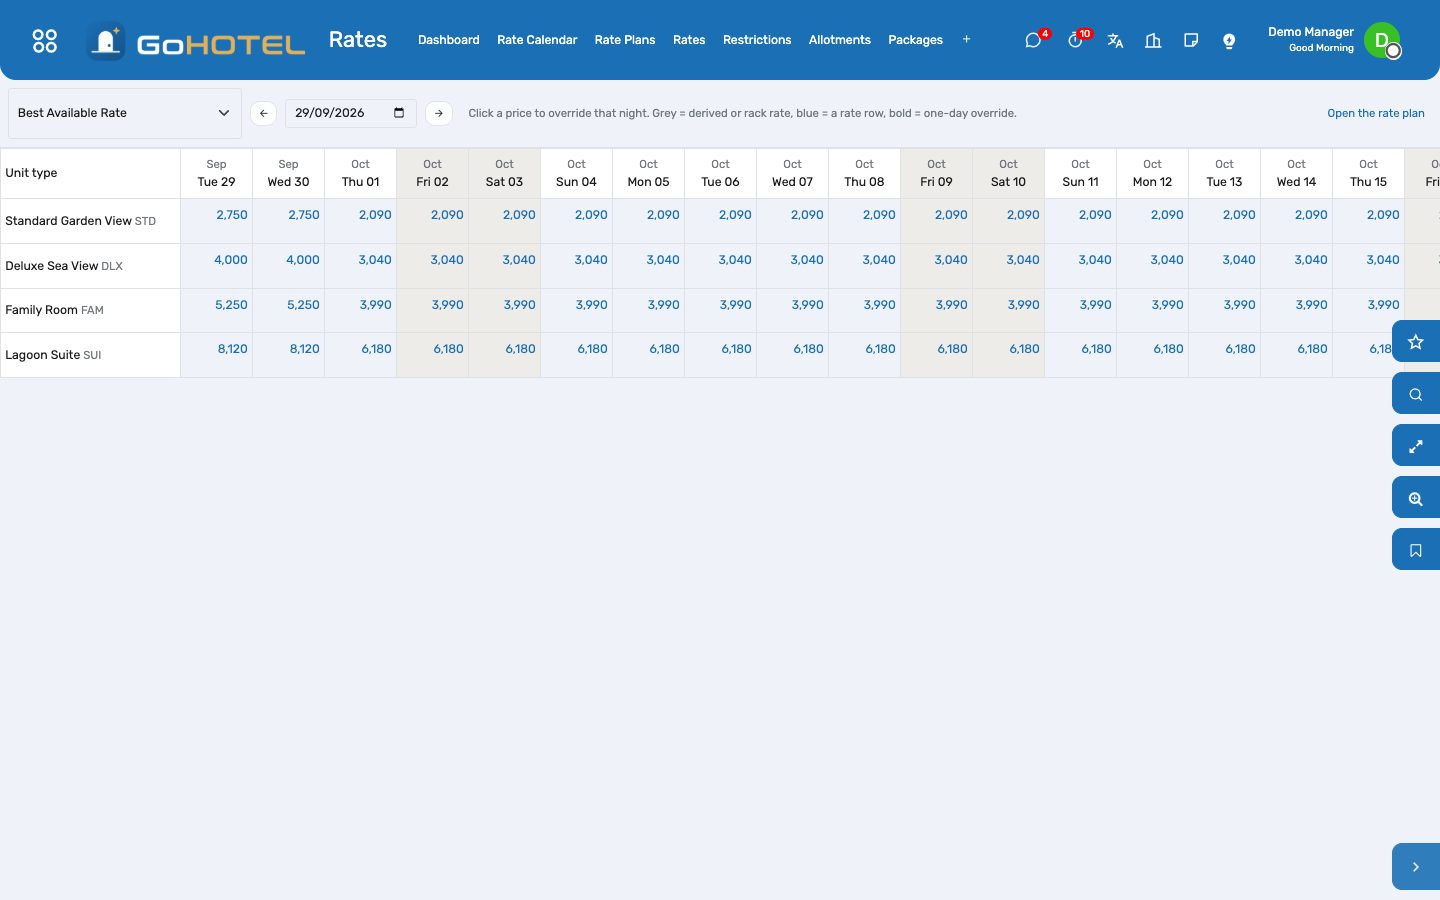Expand the Best Available Rate dropdown
The height and width of the screenshot is (900, 1440).
125,113
